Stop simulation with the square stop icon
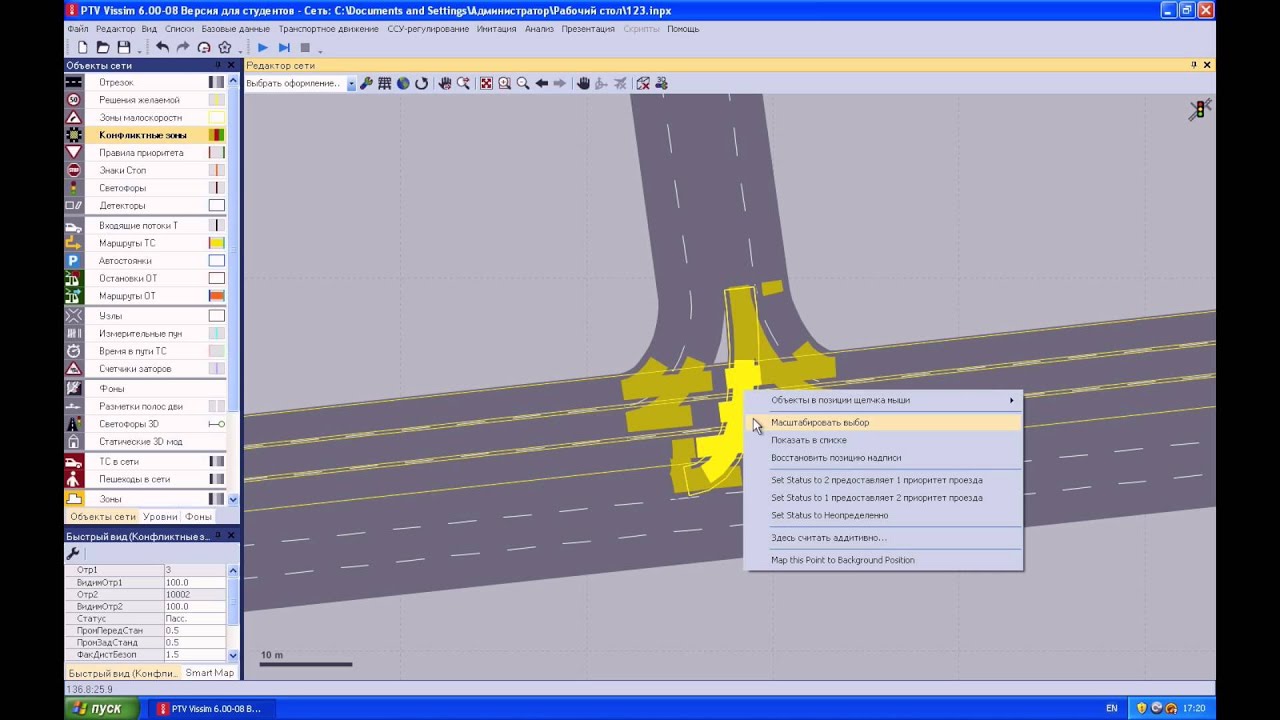 305,47
